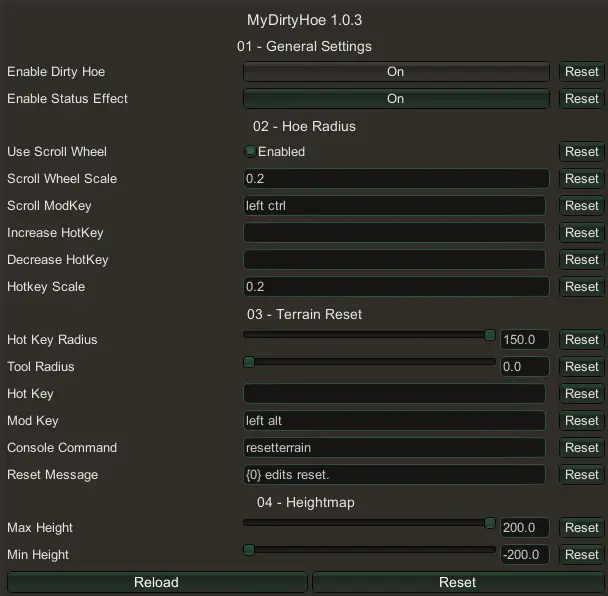Image resolution: width=608 pixels, height=596 pixels.
Task: Click the empty Decrease HotKey field
Action: click(x=394, y=259)
